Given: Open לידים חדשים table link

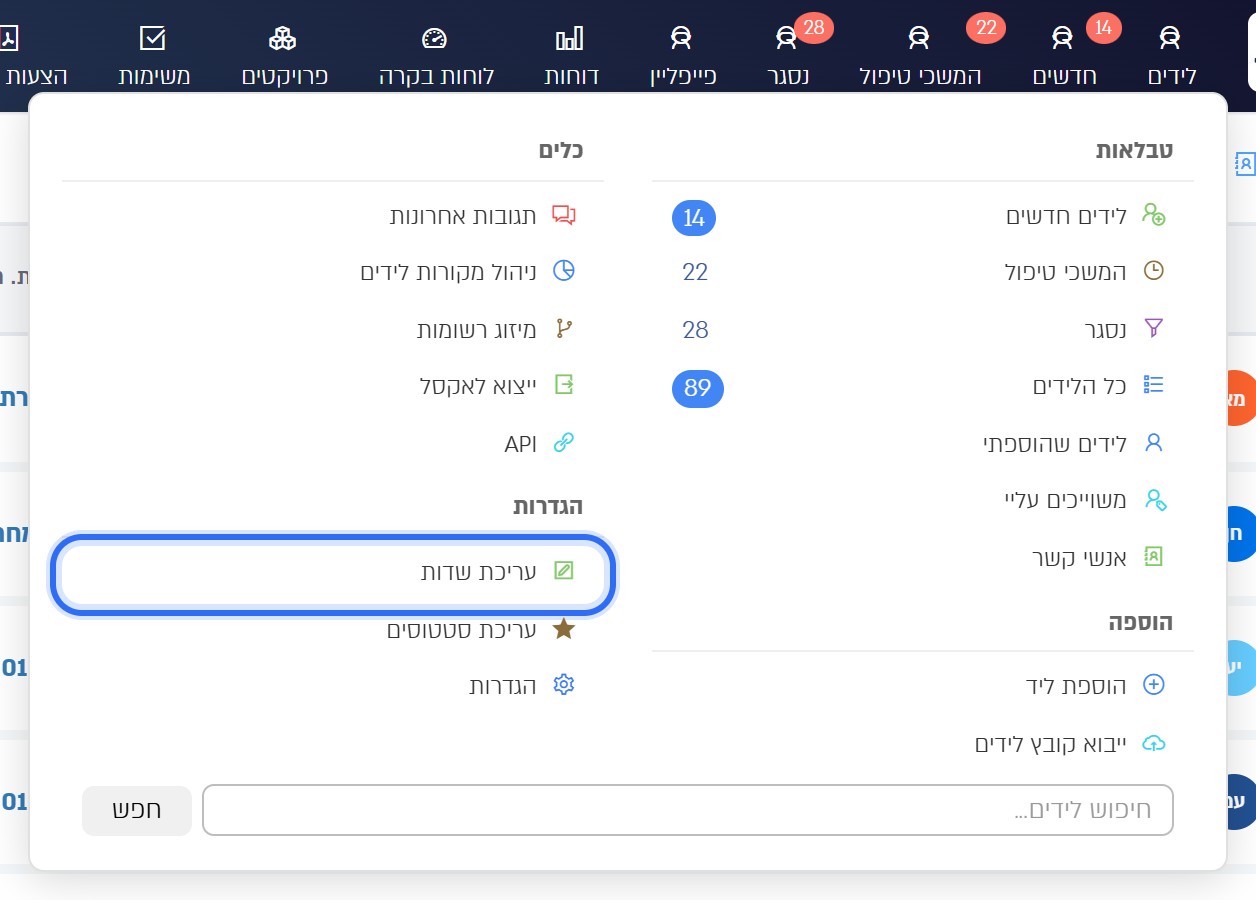Looking at the screenshot, I should pyautogui.click(x=1066, y=216).
